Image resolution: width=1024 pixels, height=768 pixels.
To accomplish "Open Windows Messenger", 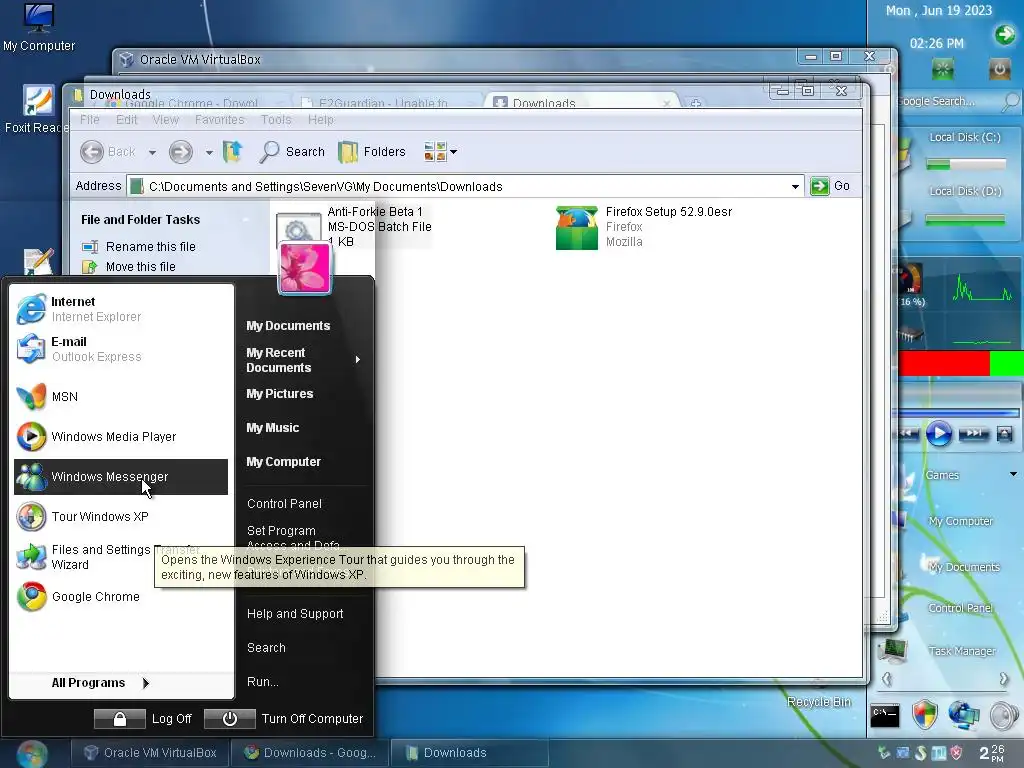I will [x=121, y=477].
